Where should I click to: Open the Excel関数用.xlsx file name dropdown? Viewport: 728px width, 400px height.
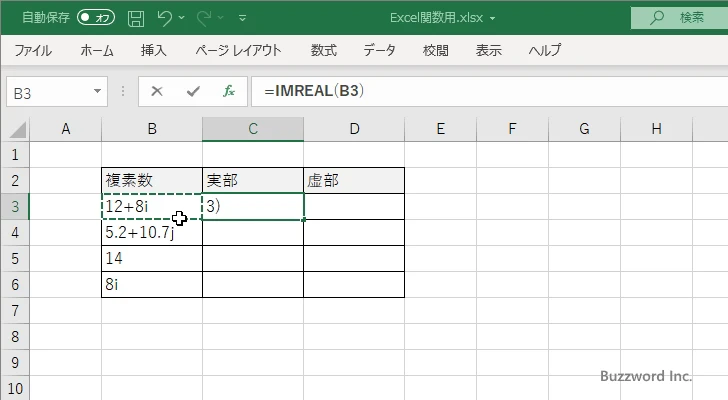coord(492,19)
